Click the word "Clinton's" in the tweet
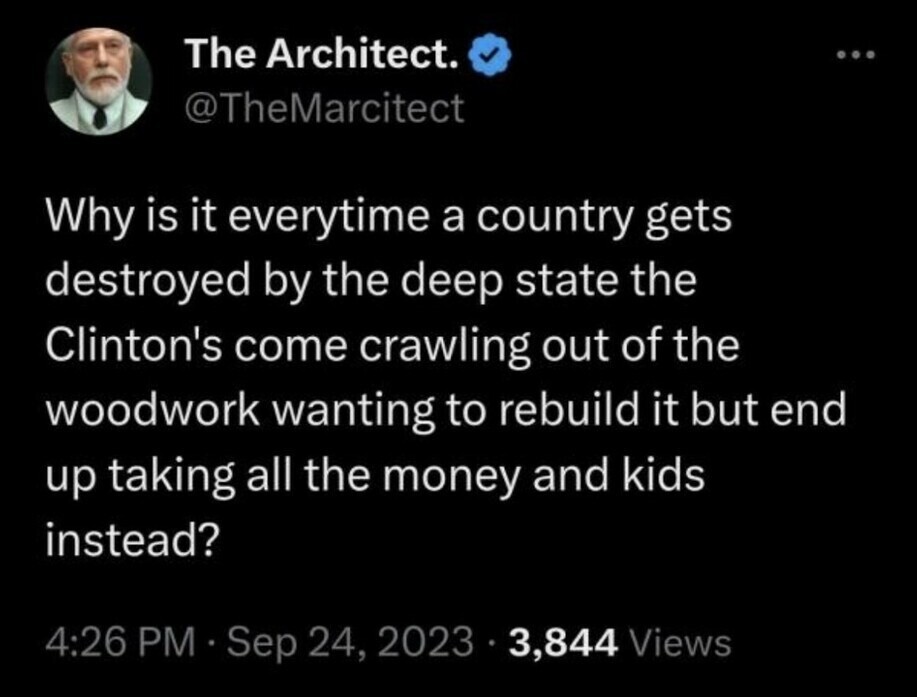This screenshot has height=697, width=917. click(127, 347)
